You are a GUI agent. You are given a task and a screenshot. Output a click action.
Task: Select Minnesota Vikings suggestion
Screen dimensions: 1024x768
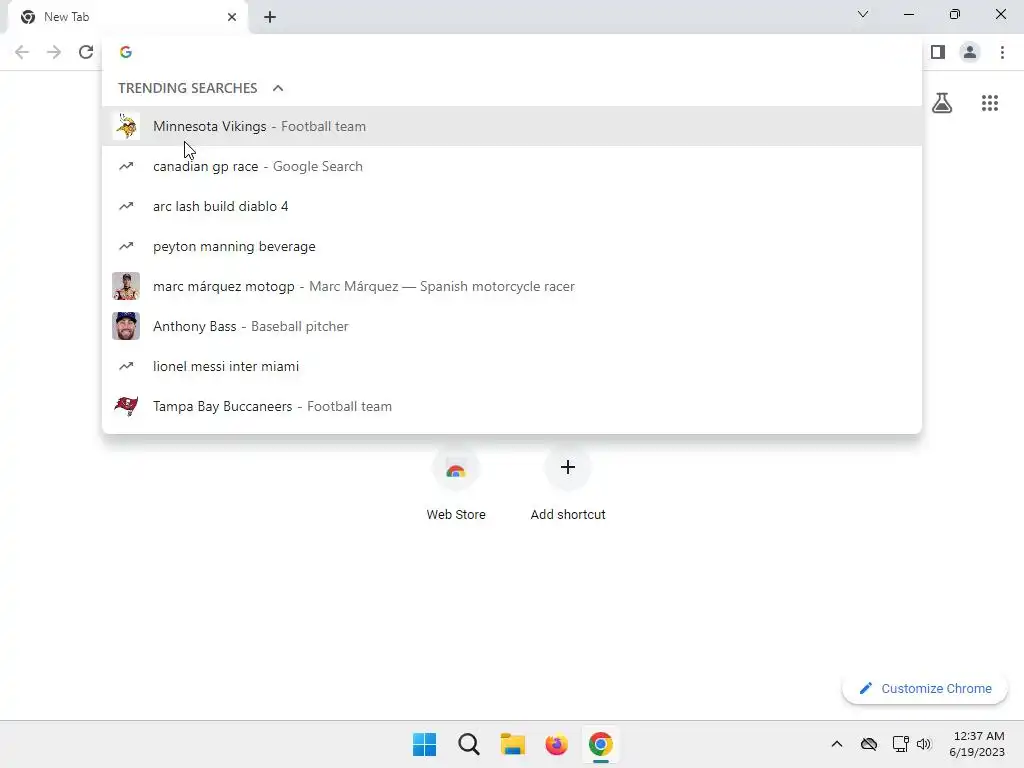point(512,126)
